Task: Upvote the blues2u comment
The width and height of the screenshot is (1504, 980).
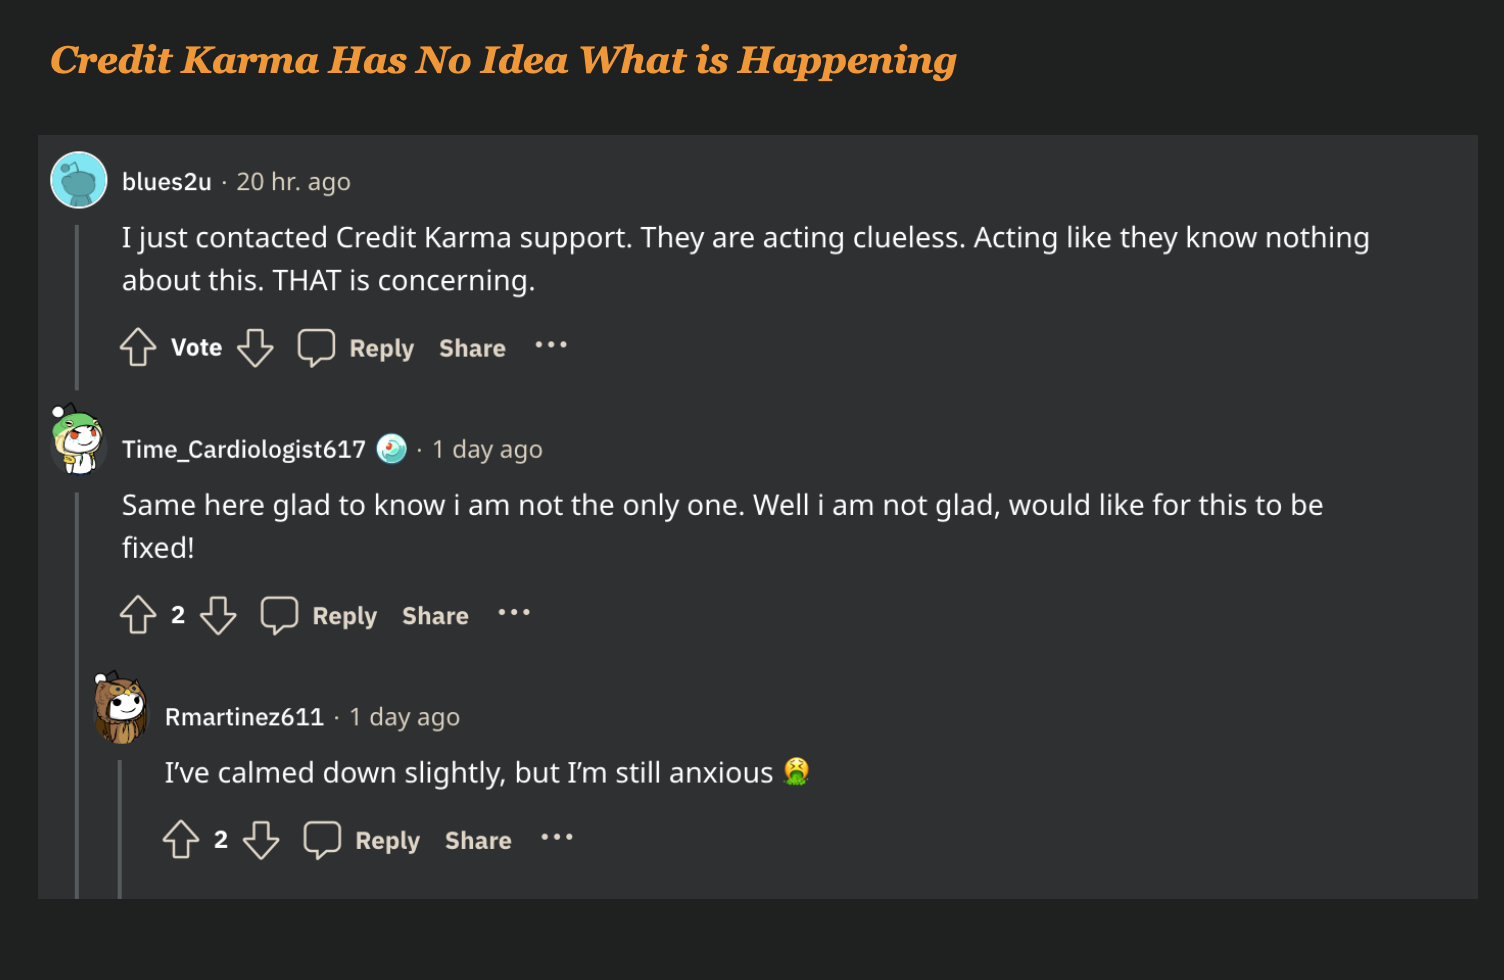Action: [x=138, y=347]
